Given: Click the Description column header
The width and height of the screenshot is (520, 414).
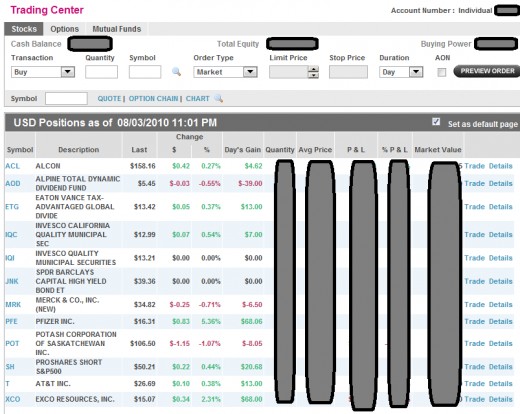Looking at the screenshot, I should point(79,150).
